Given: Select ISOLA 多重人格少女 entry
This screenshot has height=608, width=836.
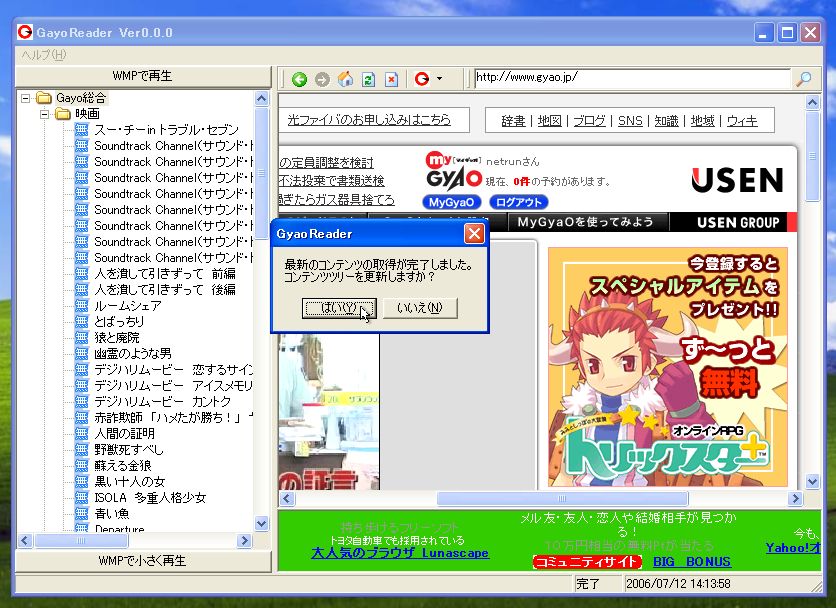Looking at the screenshot, I should [150, 498].
